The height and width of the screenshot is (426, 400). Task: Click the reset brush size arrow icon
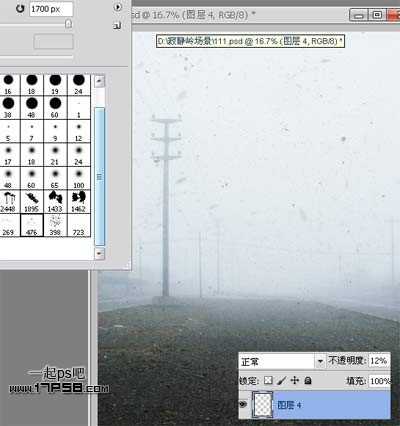[x=20, y=9]
